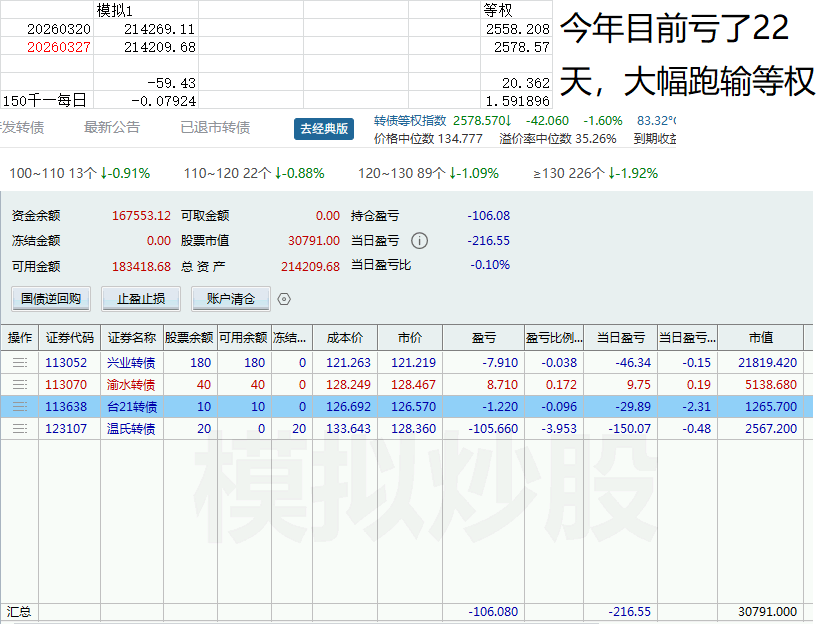Sort holdings by 证券代码 column header

(69, 338)
